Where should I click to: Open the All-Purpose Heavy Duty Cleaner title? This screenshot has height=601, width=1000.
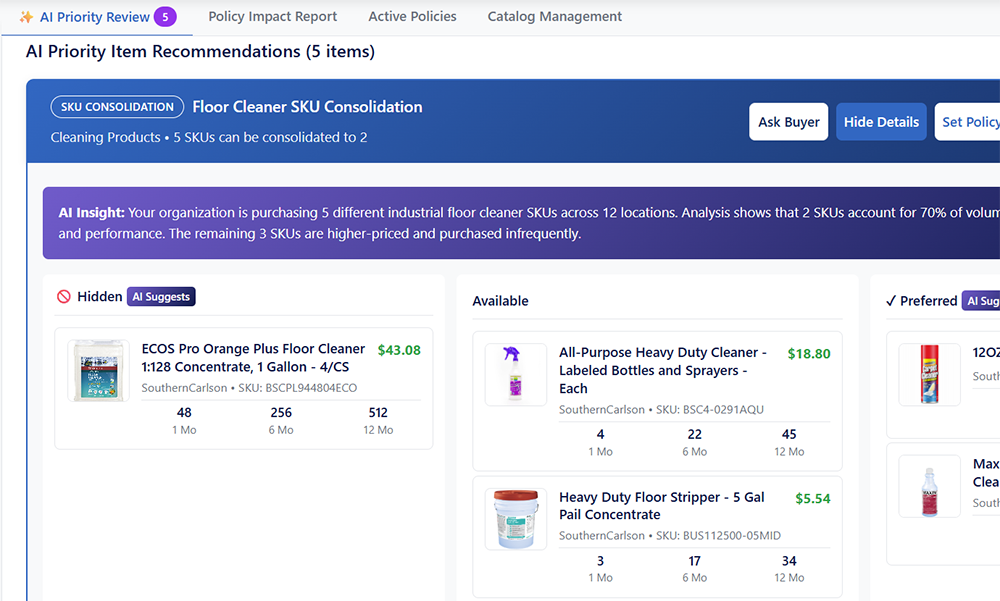coord(662,370)
